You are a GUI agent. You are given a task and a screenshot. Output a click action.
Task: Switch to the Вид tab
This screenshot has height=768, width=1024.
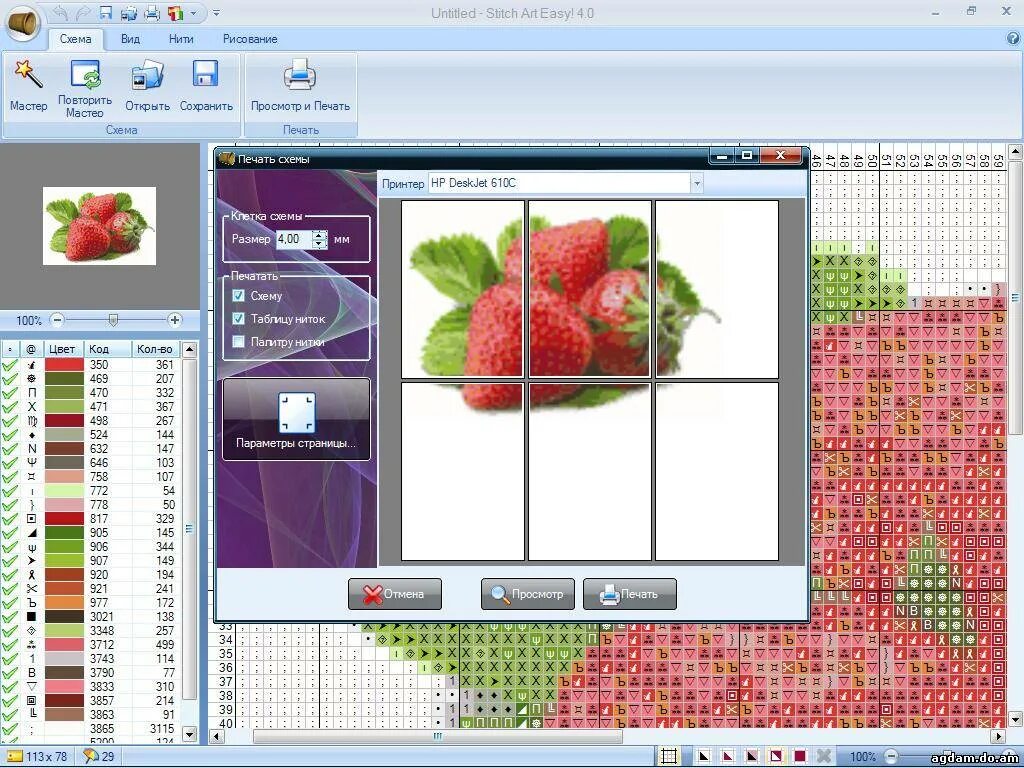tap(129, 39)
